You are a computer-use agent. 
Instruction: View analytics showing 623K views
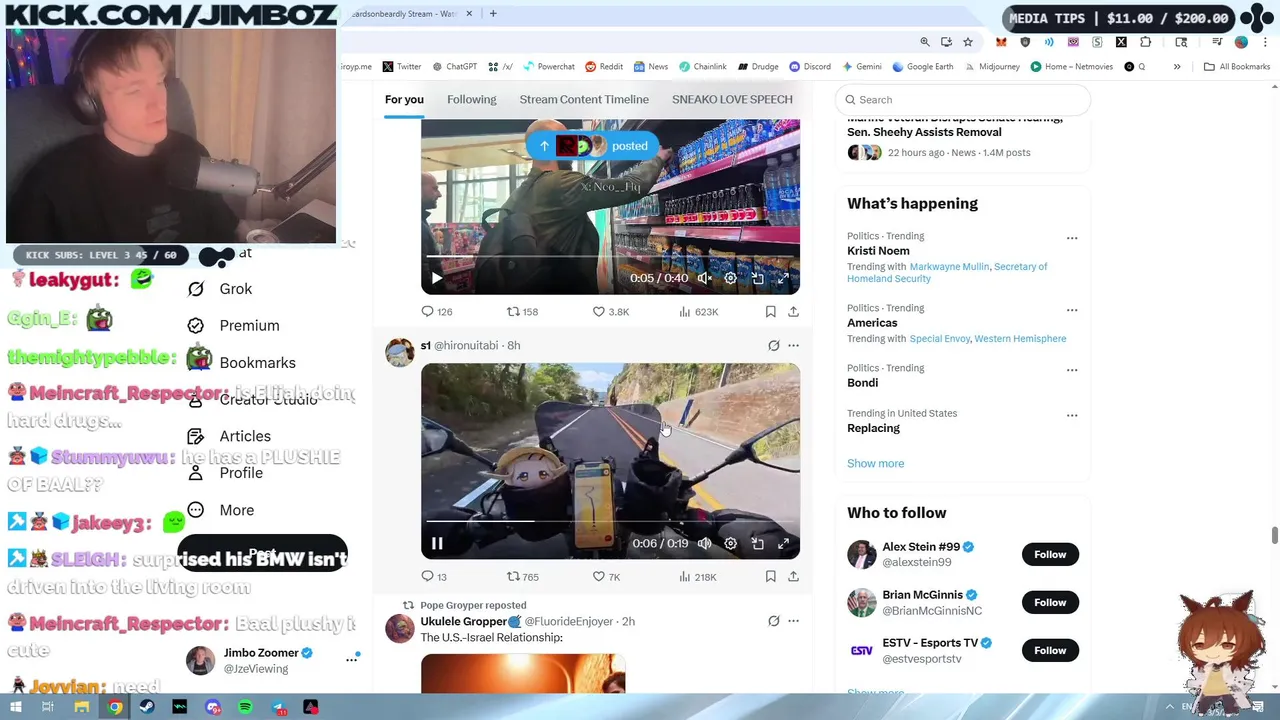(x=698, y=312)
